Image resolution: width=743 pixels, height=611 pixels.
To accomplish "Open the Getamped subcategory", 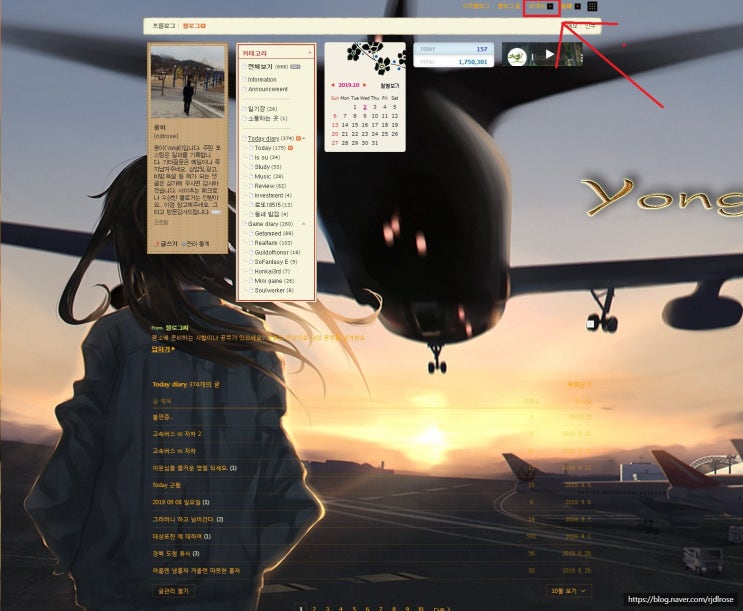I will click(x=268, y=233).
